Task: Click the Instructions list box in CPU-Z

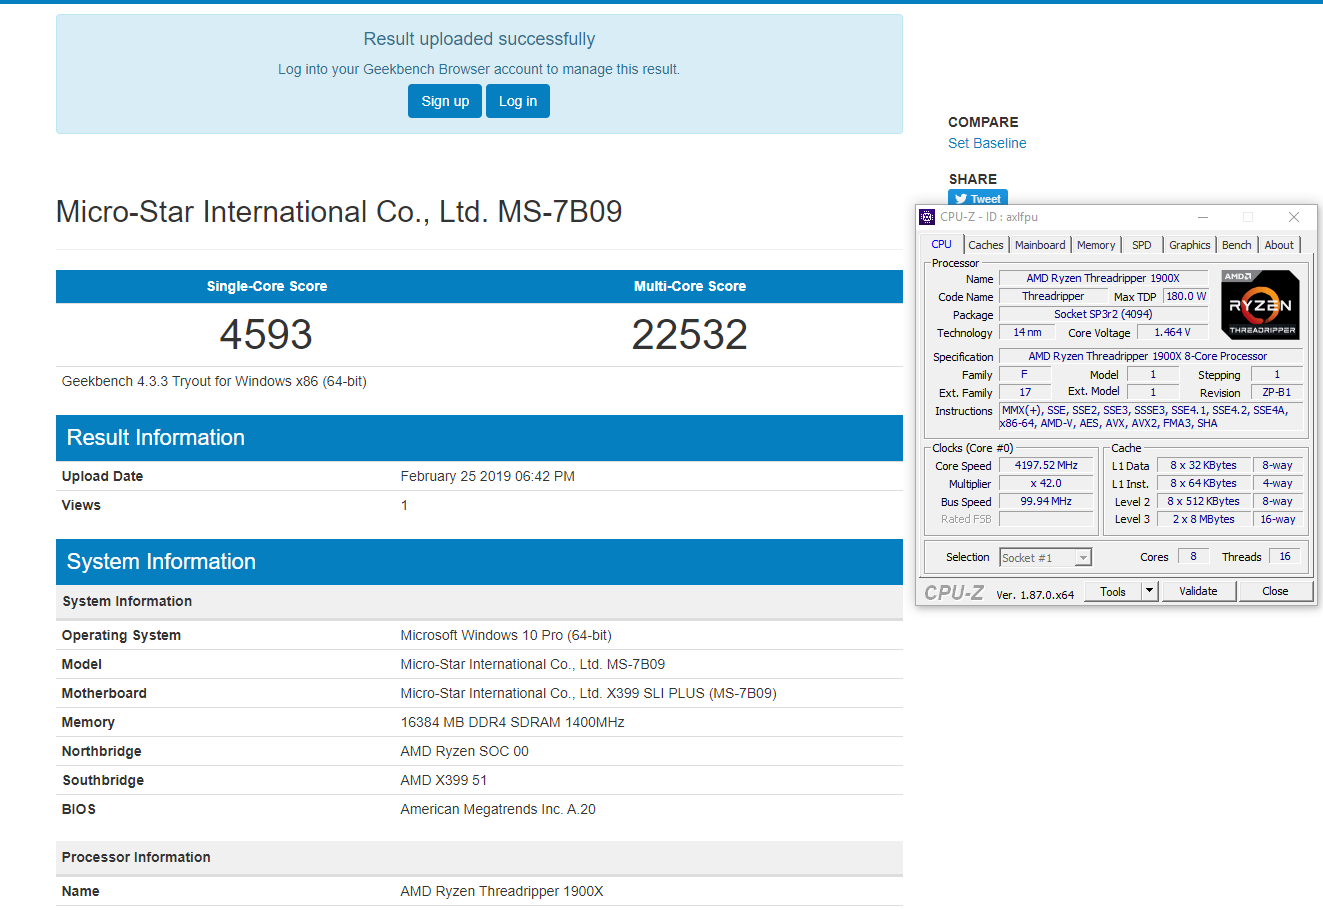Action: (x=1151, y=417)
